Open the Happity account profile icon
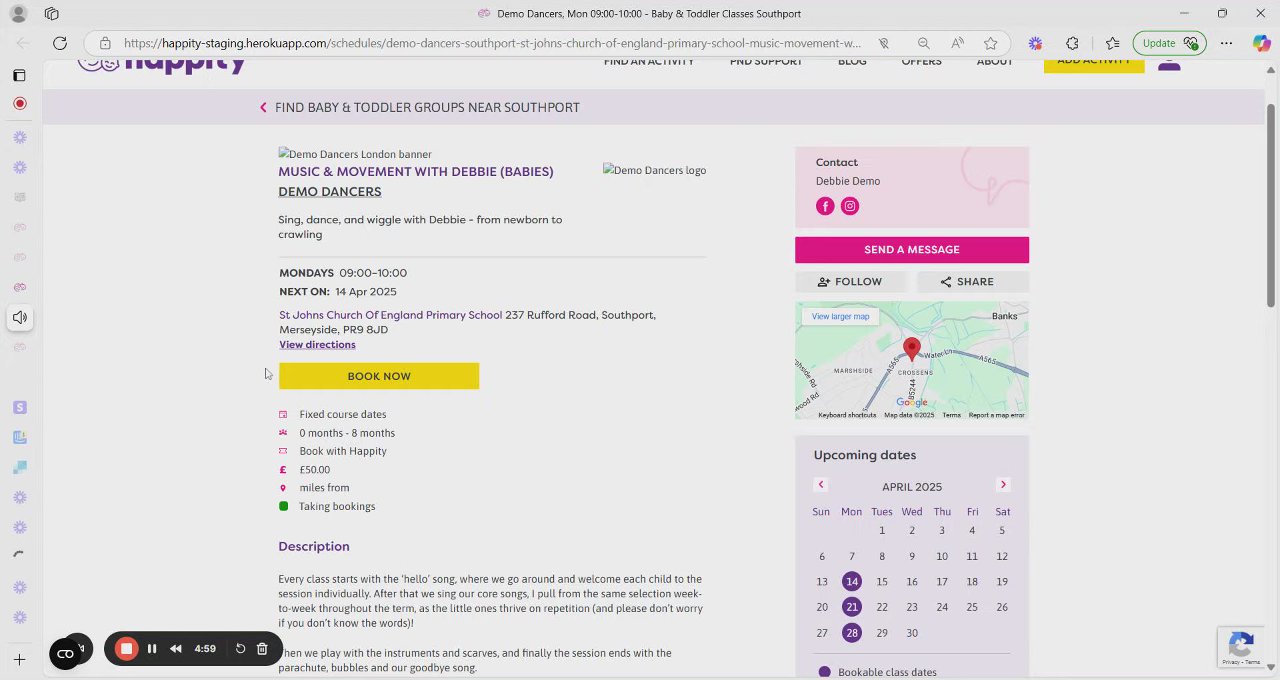The width and height of the screenshot is (1280, 680). [x=1169, y=65]
